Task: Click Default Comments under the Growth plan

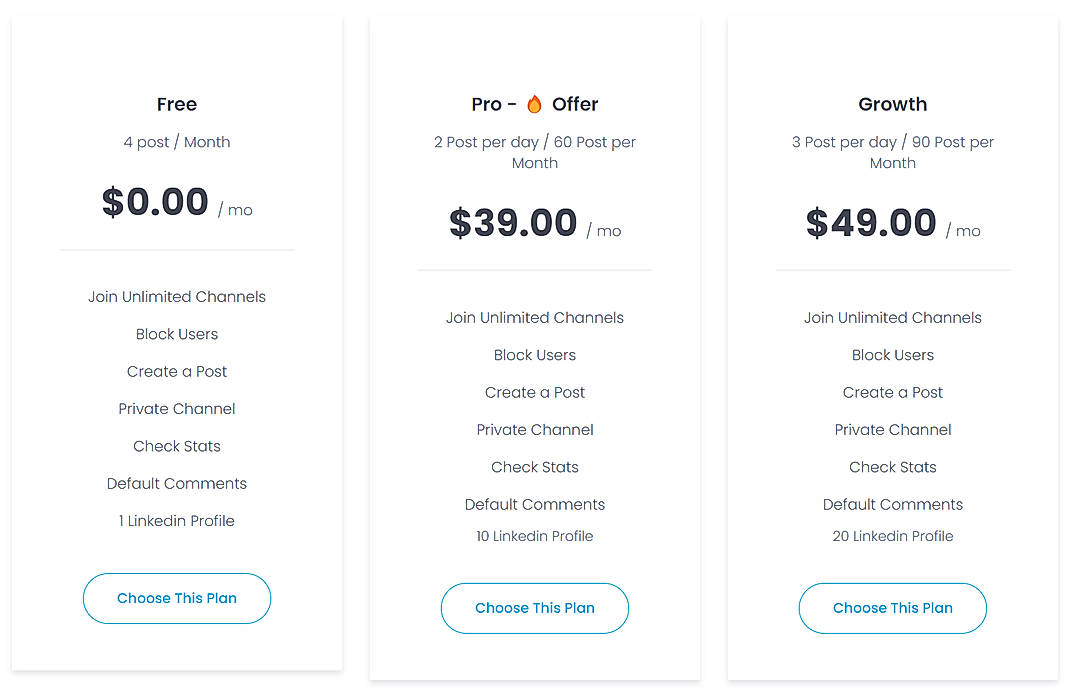Action: [892, 504]
